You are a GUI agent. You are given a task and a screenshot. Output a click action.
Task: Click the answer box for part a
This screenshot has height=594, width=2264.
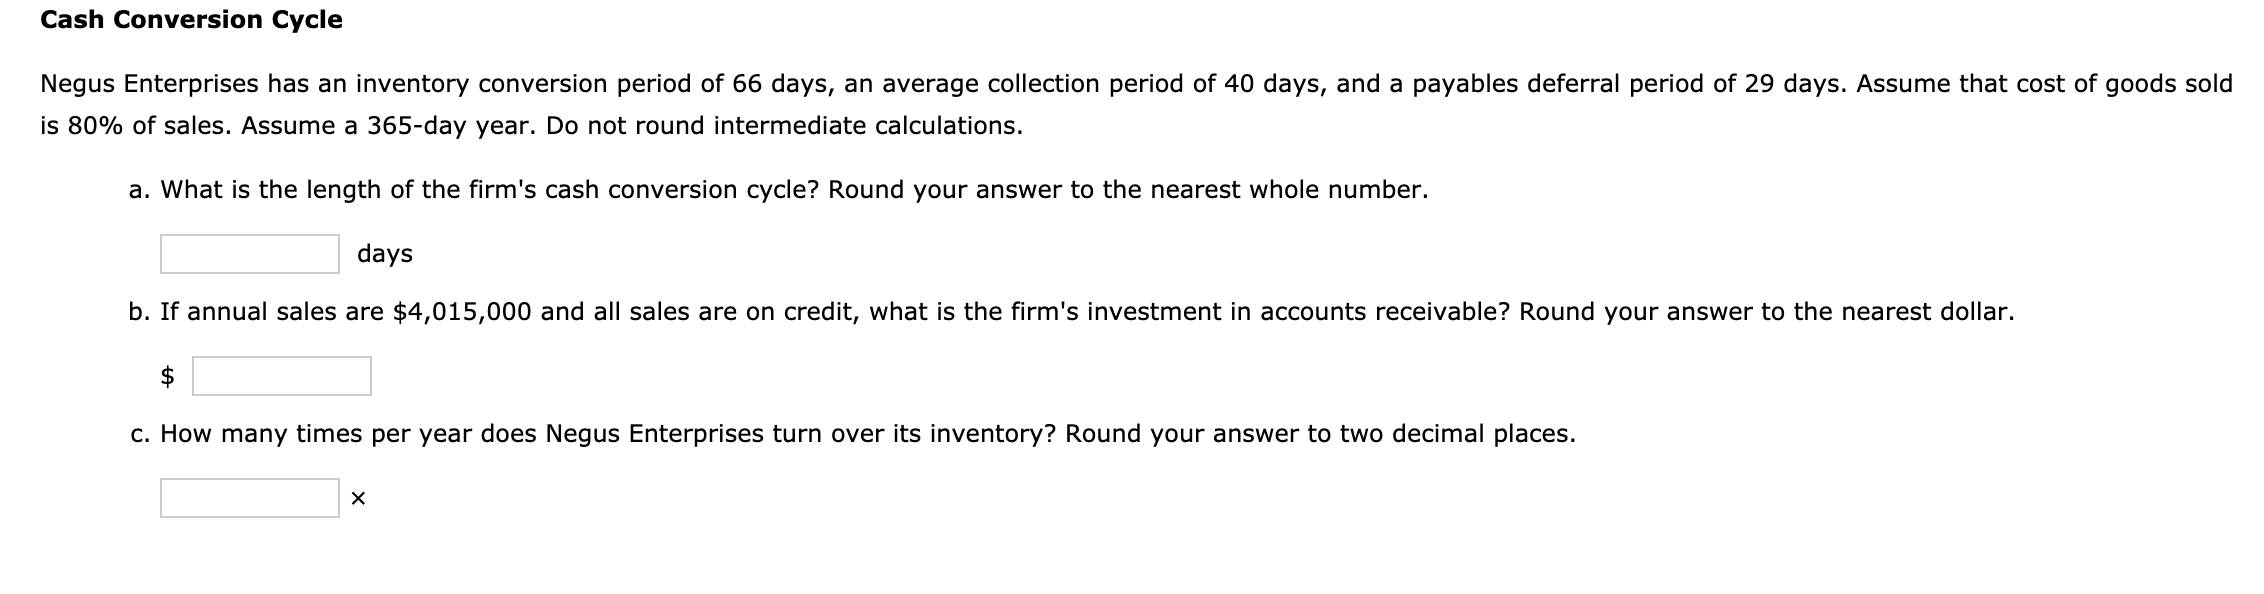tap(248, 253)
